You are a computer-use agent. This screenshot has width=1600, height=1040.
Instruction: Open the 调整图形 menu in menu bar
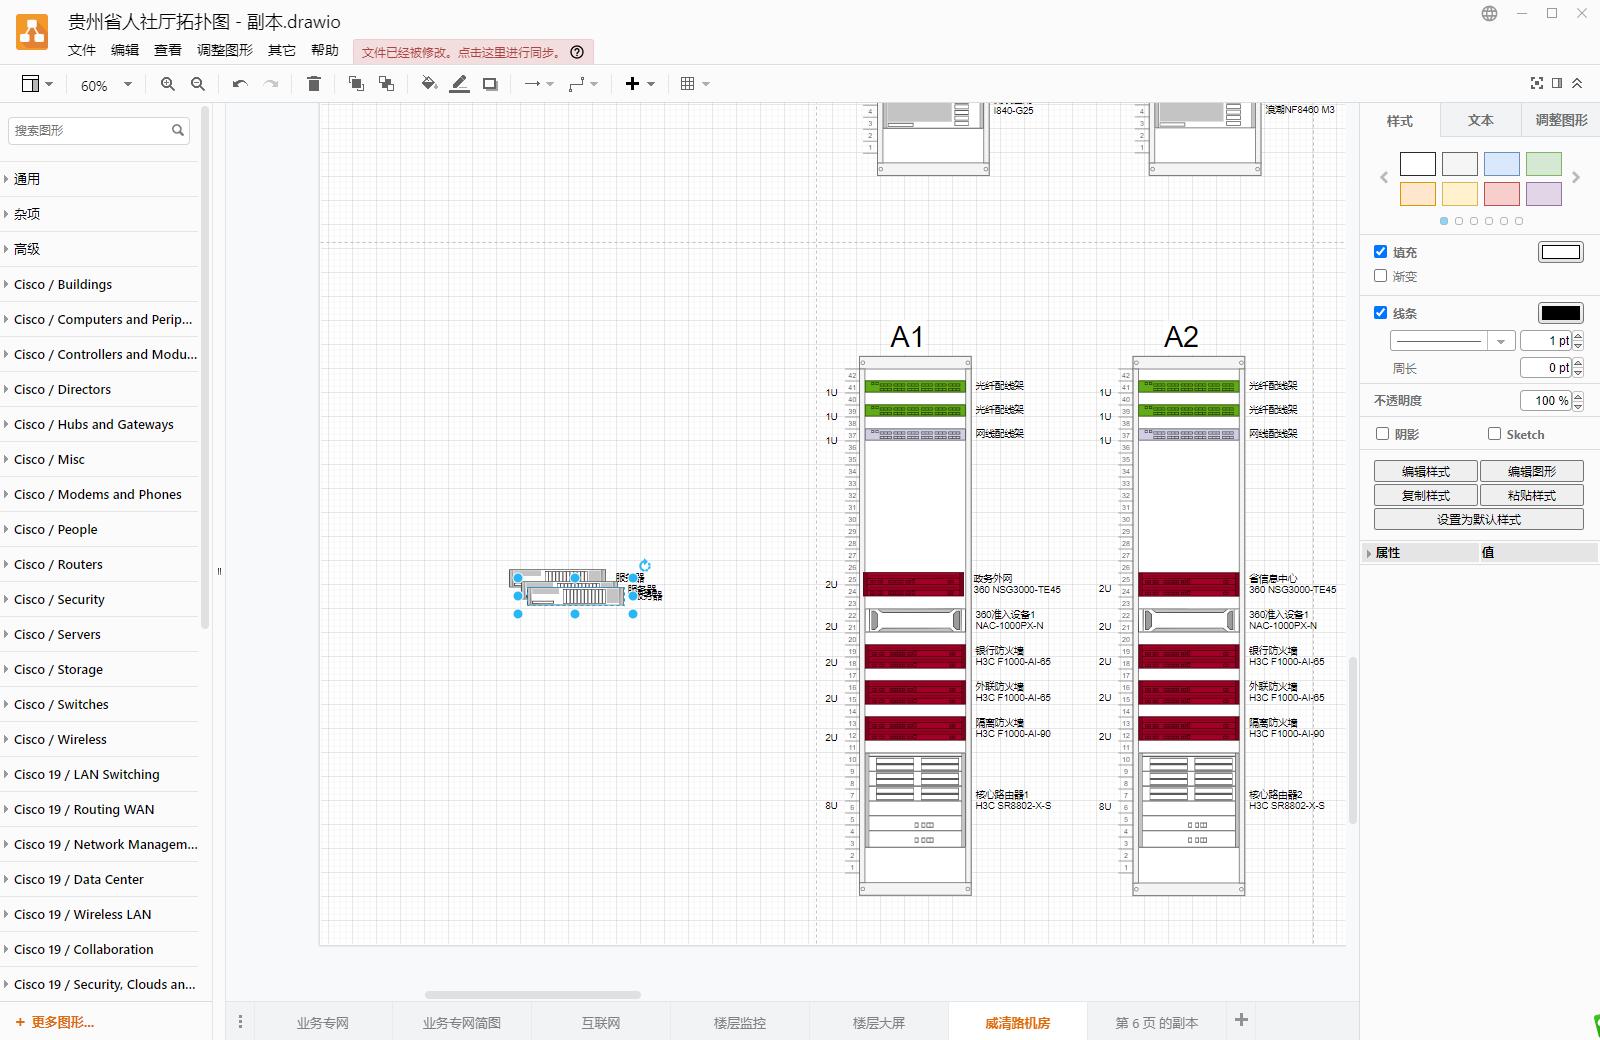click(x=225, y=50)
